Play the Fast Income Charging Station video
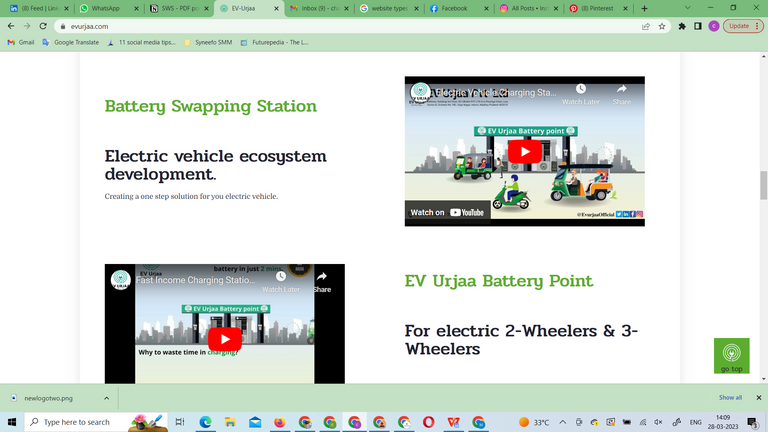This screenshot has height=432, width=768. (x=225, y=339)
